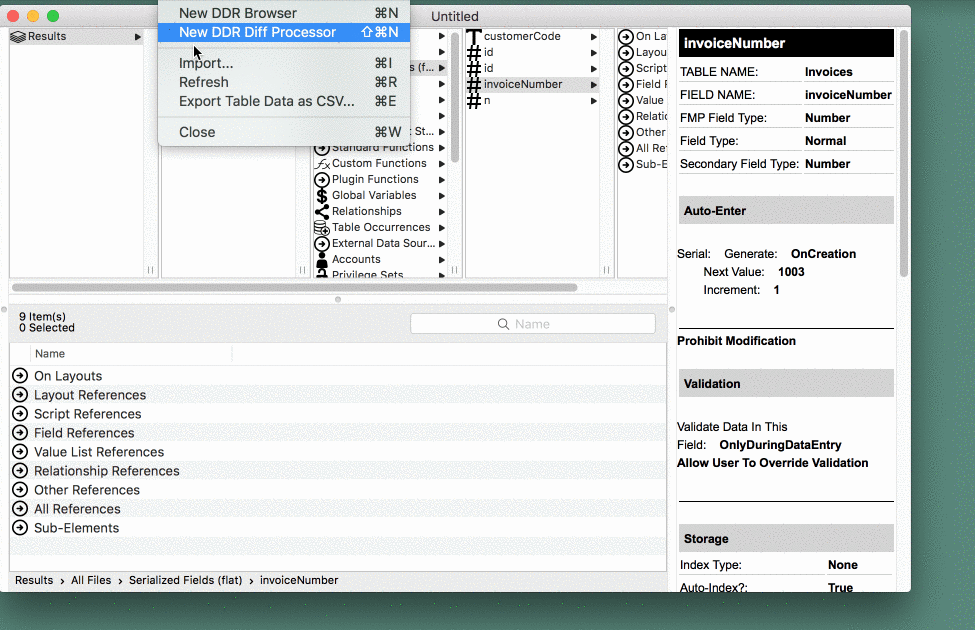The image size is (975, 630).
Task: Select Accounts in the column browser
Action: 356,259
